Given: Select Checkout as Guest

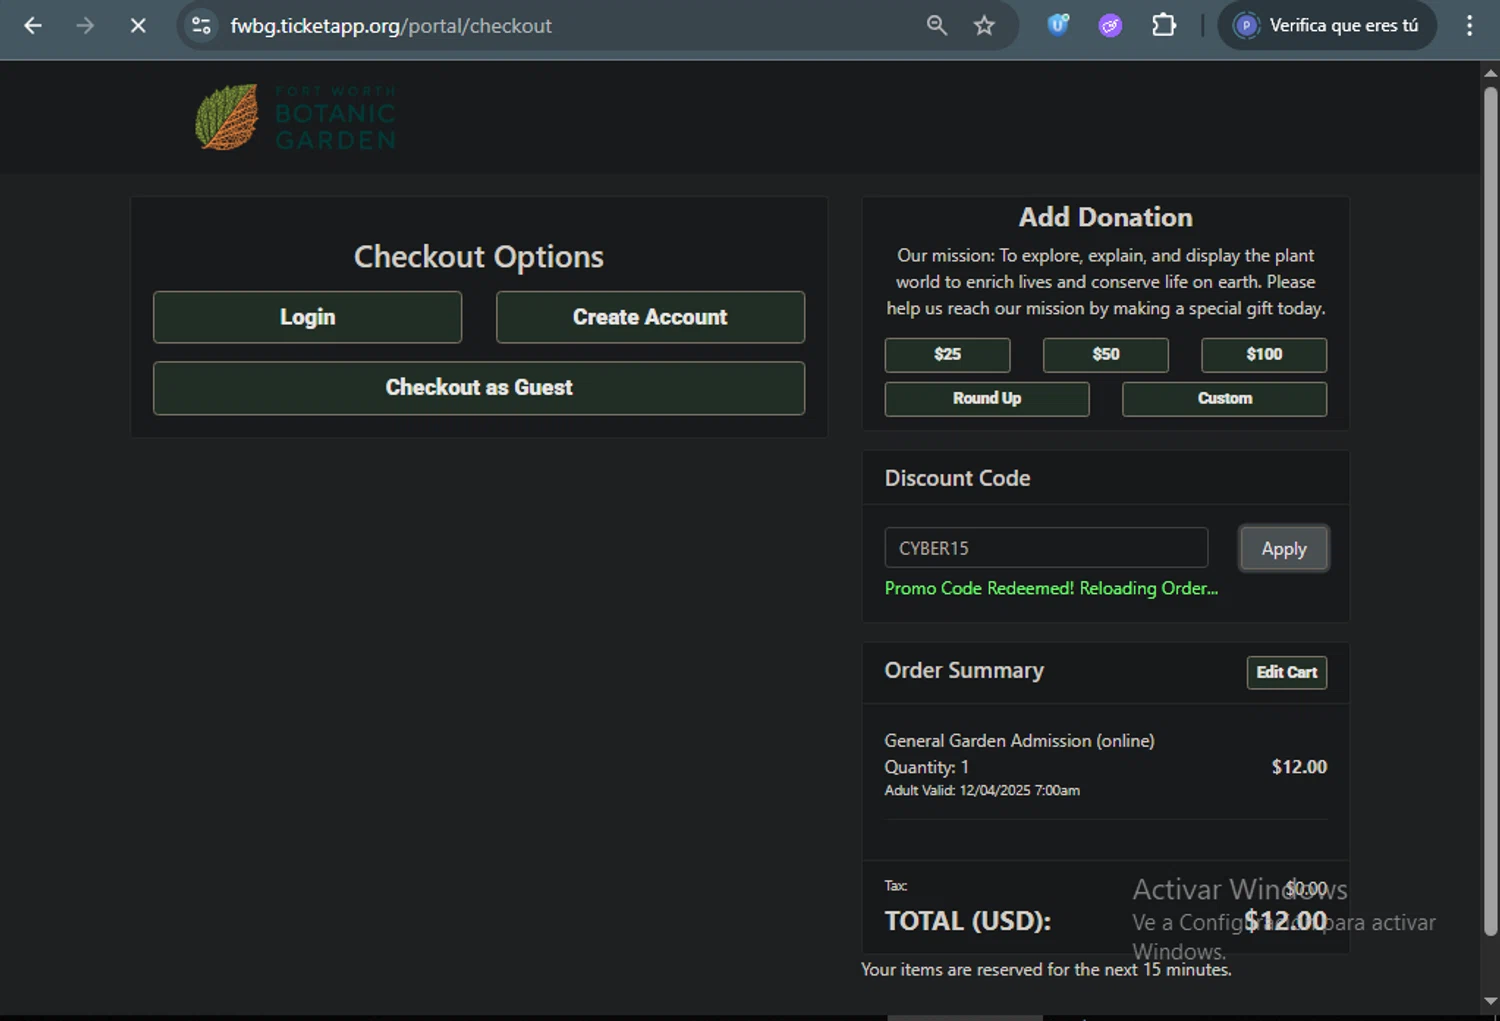Looking at the screenshot, I should (x=479, y=388).
